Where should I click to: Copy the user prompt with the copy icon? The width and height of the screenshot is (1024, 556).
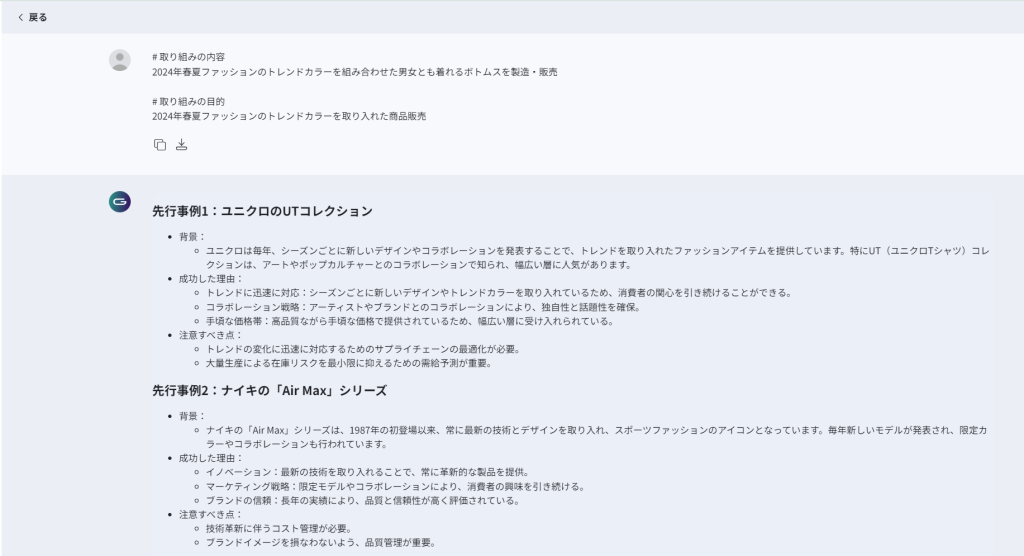160,145
